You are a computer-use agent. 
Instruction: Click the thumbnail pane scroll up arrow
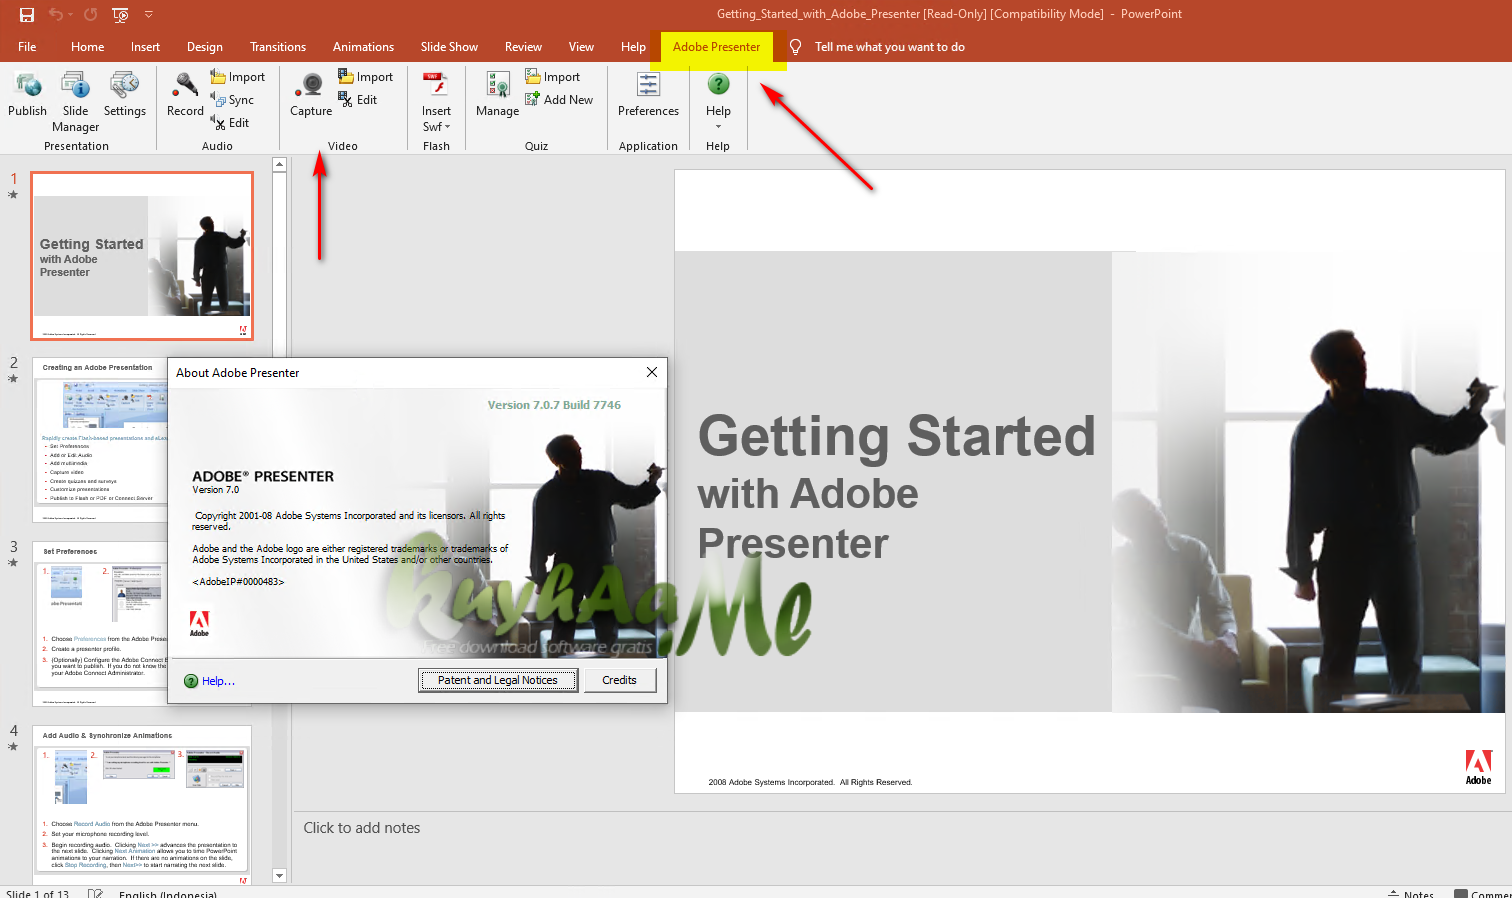tap(280, 165)
